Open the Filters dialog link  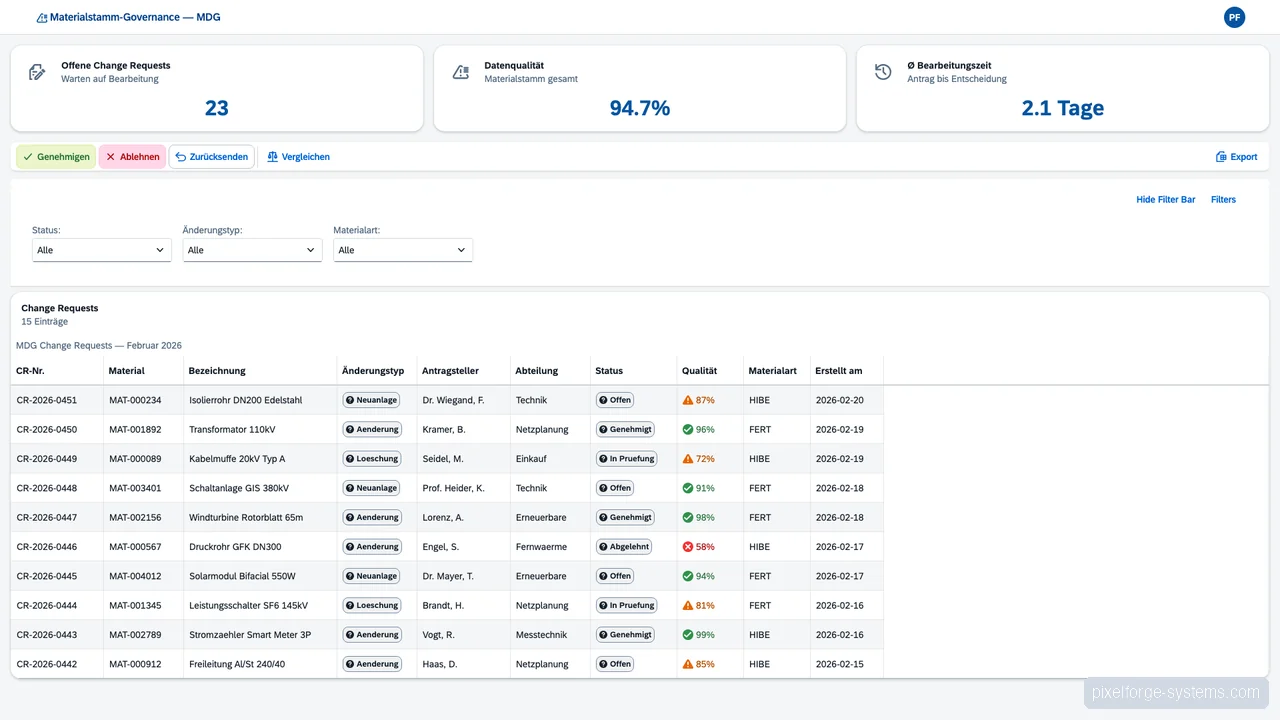(1223, 200)
